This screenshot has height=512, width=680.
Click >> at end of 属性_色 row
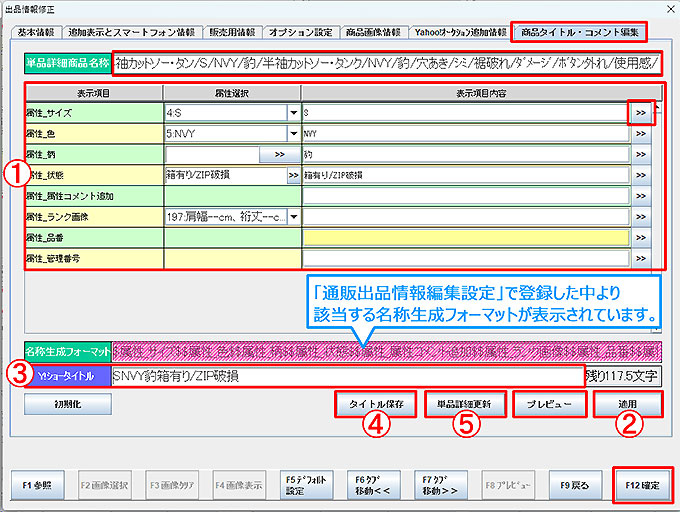pos(641,134)
